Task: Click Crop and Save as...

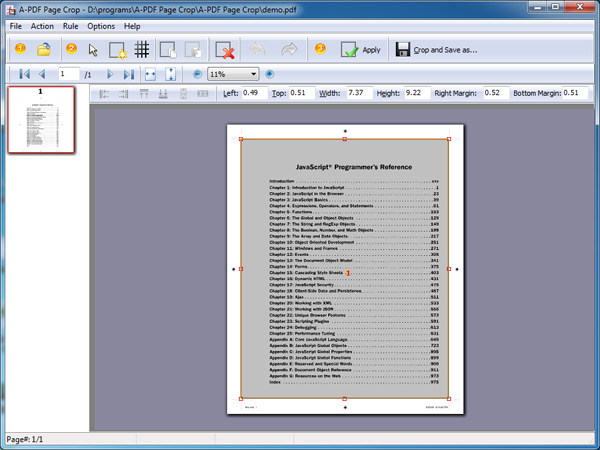Action: click(436, 50)
